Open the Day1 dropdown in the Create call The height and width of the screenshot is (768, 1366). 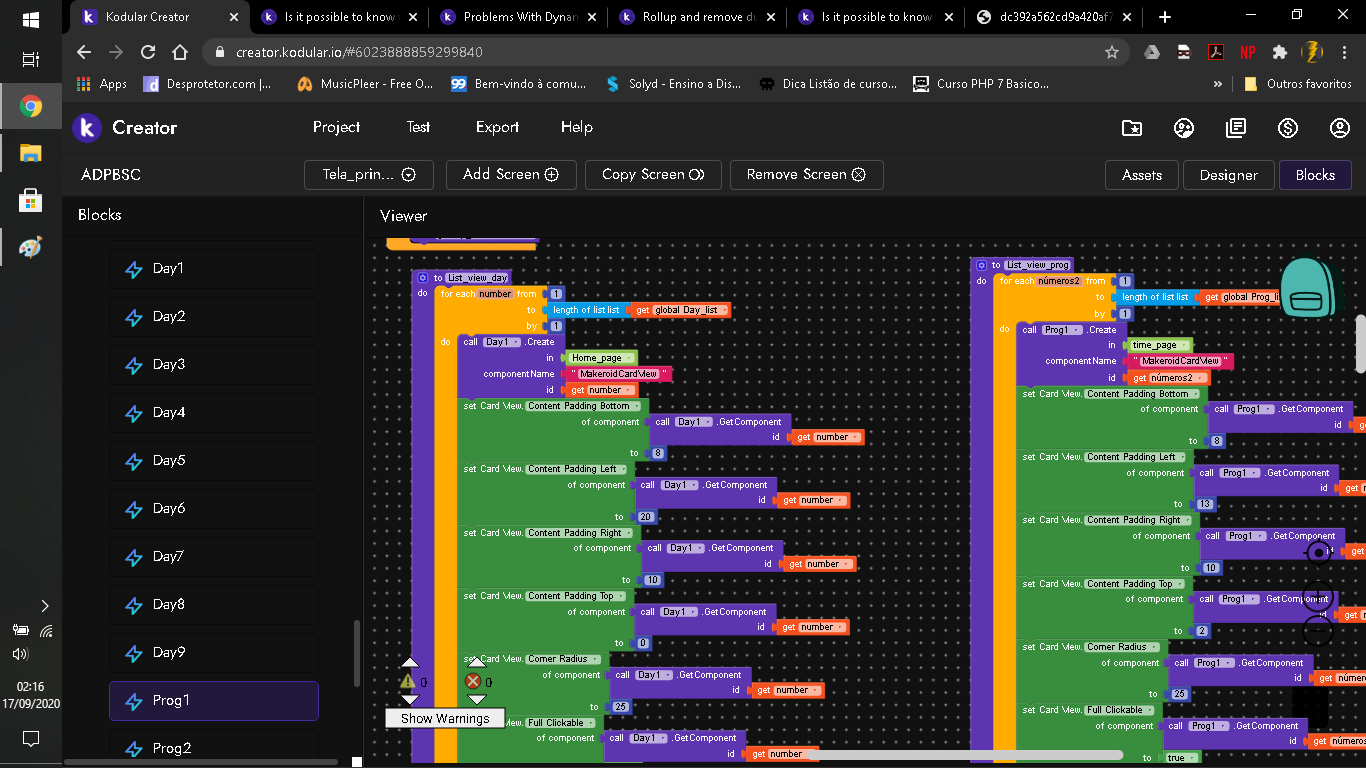[502, 342]
